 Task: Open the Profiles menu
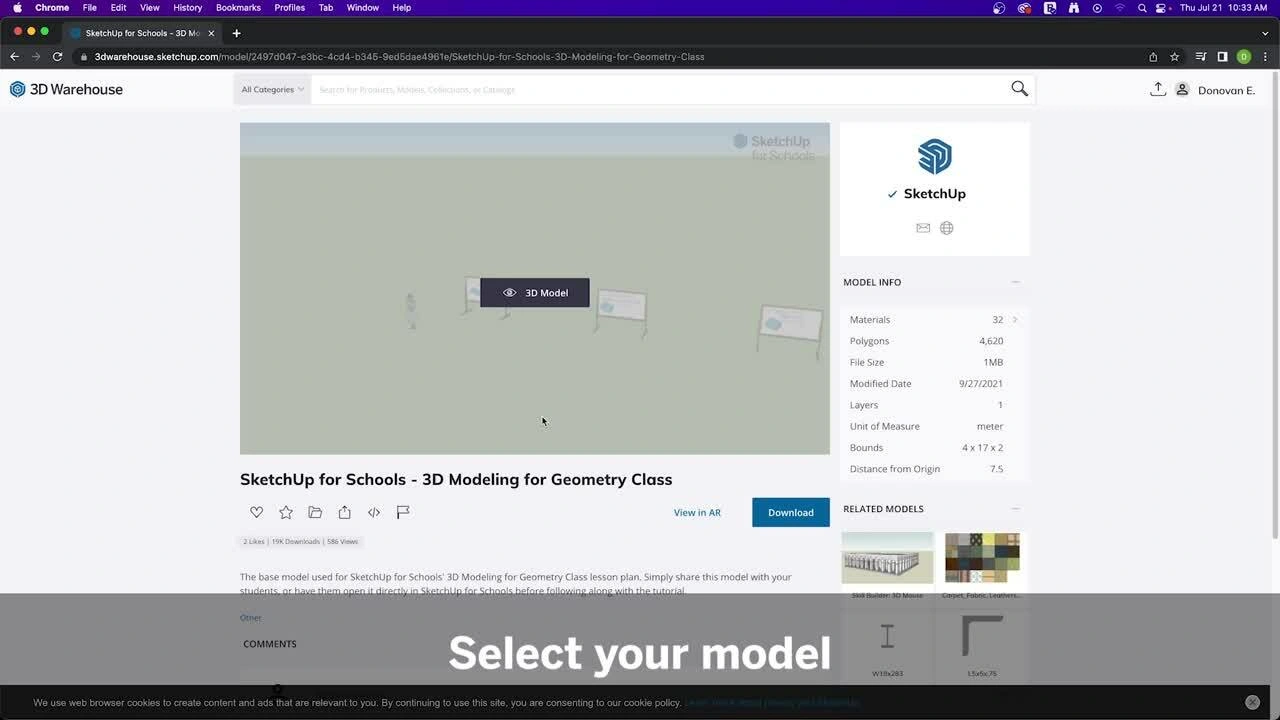click(290, 7)
